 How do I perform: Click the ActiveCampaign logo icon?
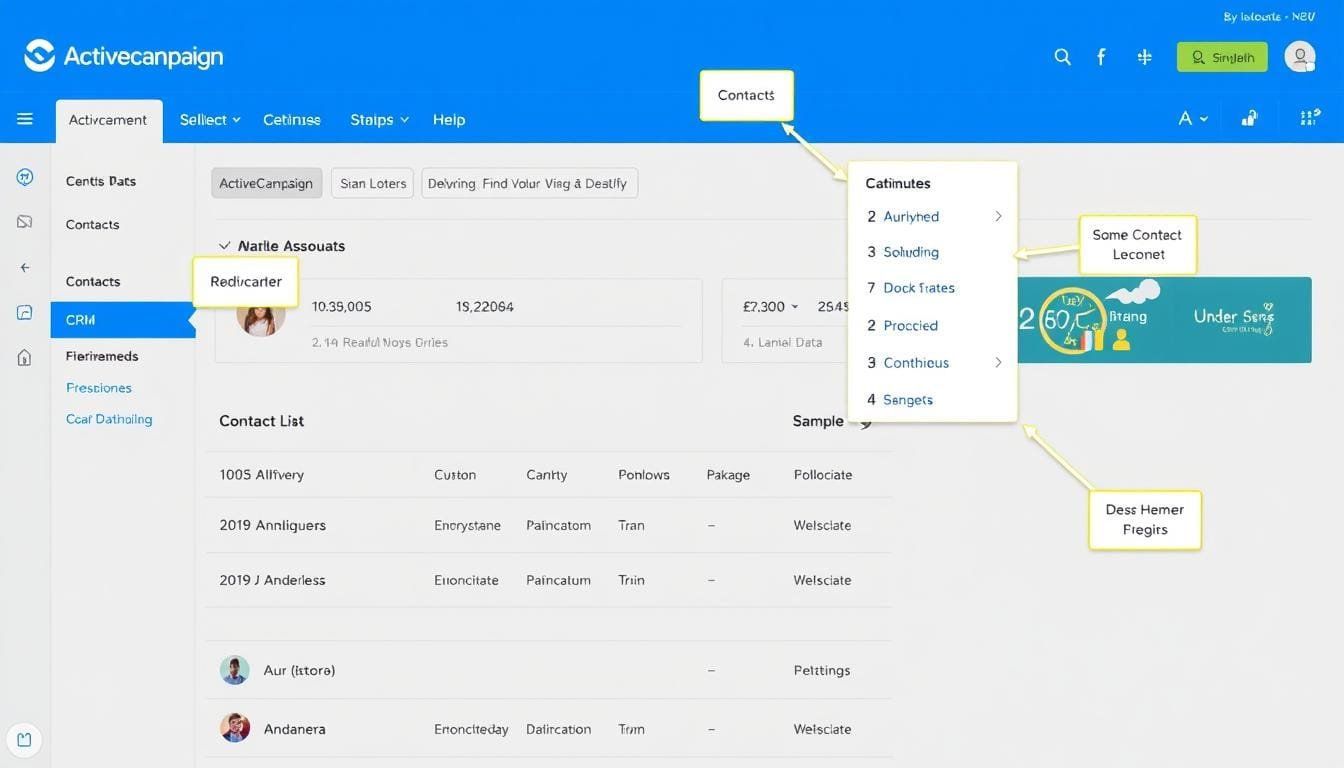tap(40, 56)
